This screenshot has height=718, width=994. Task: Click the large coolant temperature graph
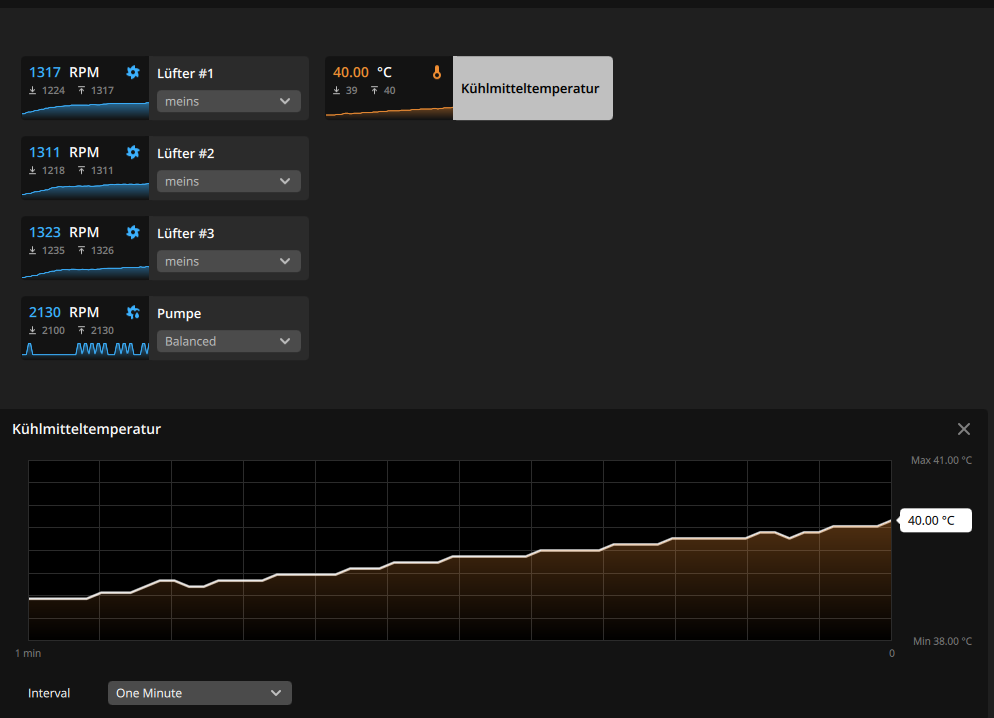[x=460, y=550]
